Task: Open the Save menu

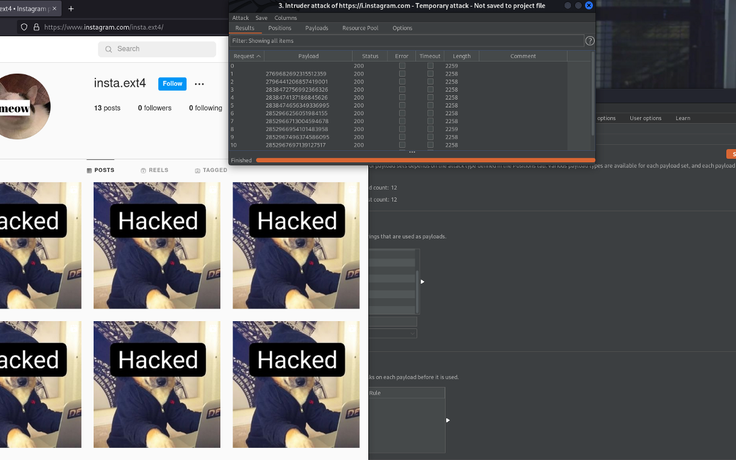Action: click(x=261, y=18)
